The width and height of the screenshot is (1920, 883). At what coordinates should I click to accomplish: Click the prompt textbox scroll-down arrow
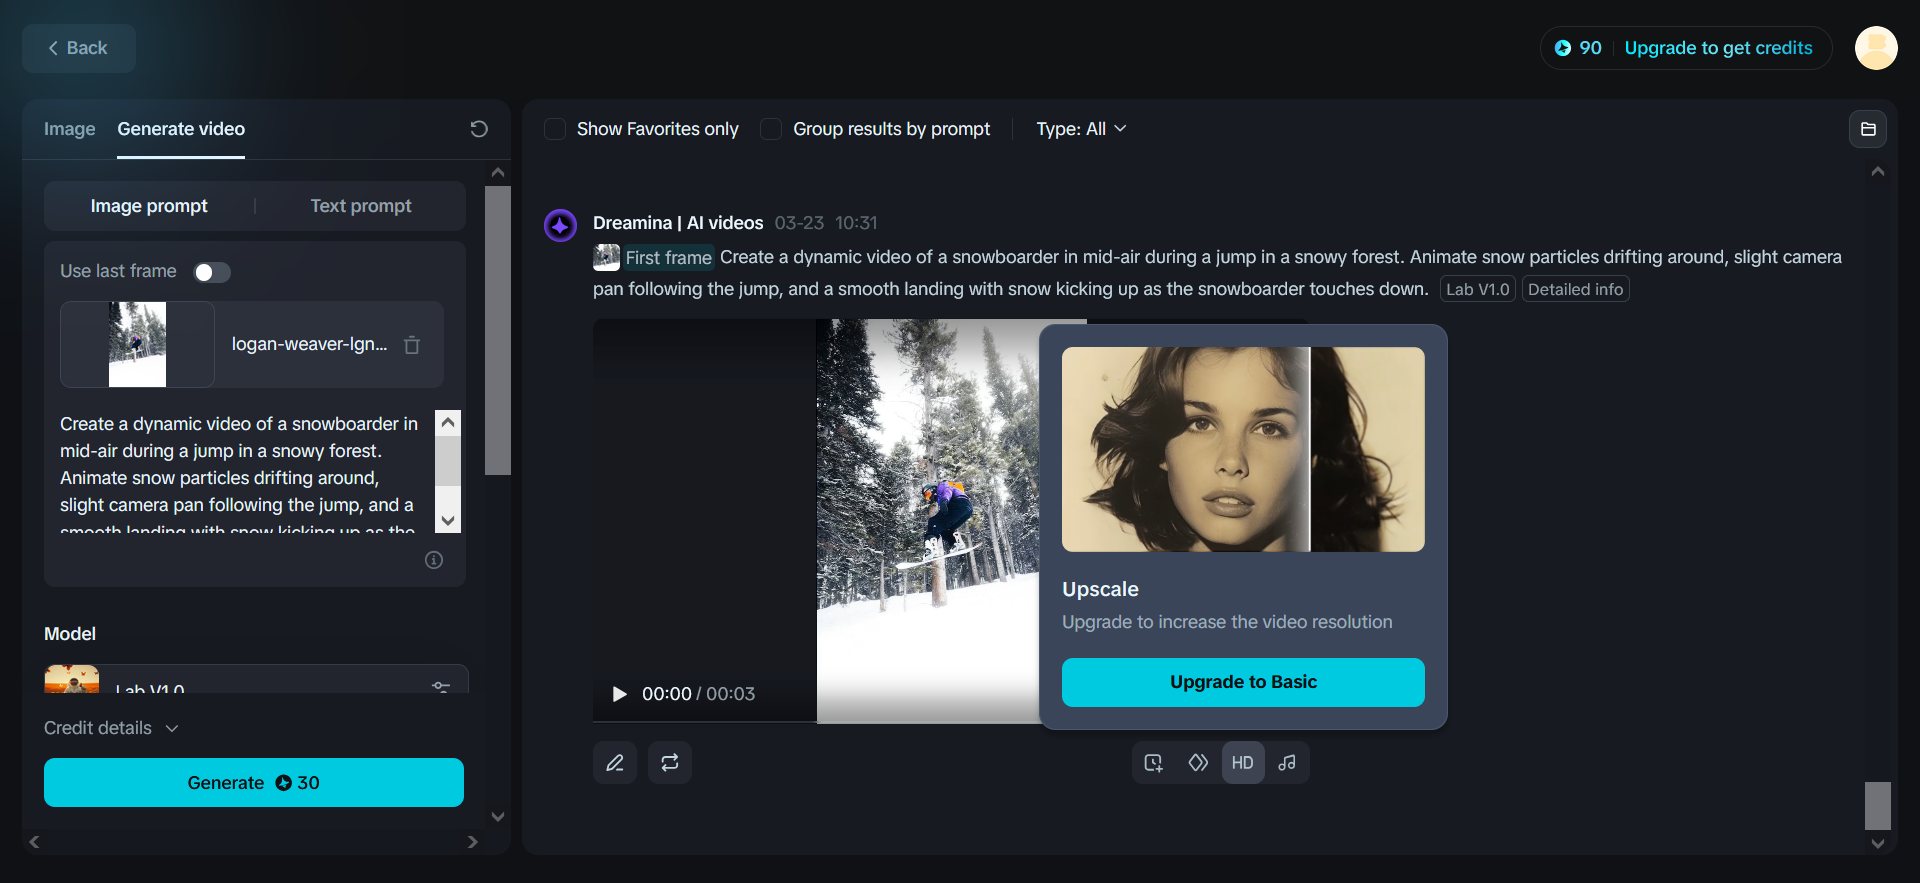(448, 521)
